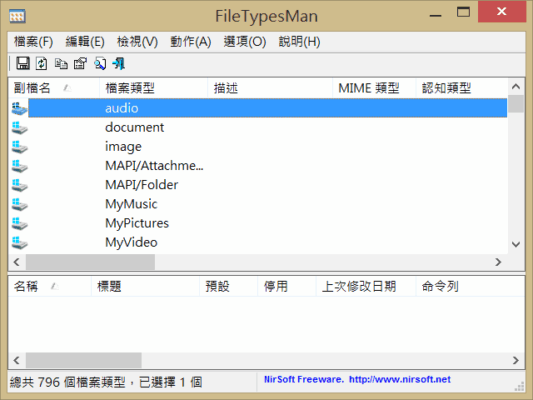Image resolution: width=533 pixels, height=400 pixels.
Task: Sort lower pane by 上次修改日期 column
Action: tap(366, 286)
